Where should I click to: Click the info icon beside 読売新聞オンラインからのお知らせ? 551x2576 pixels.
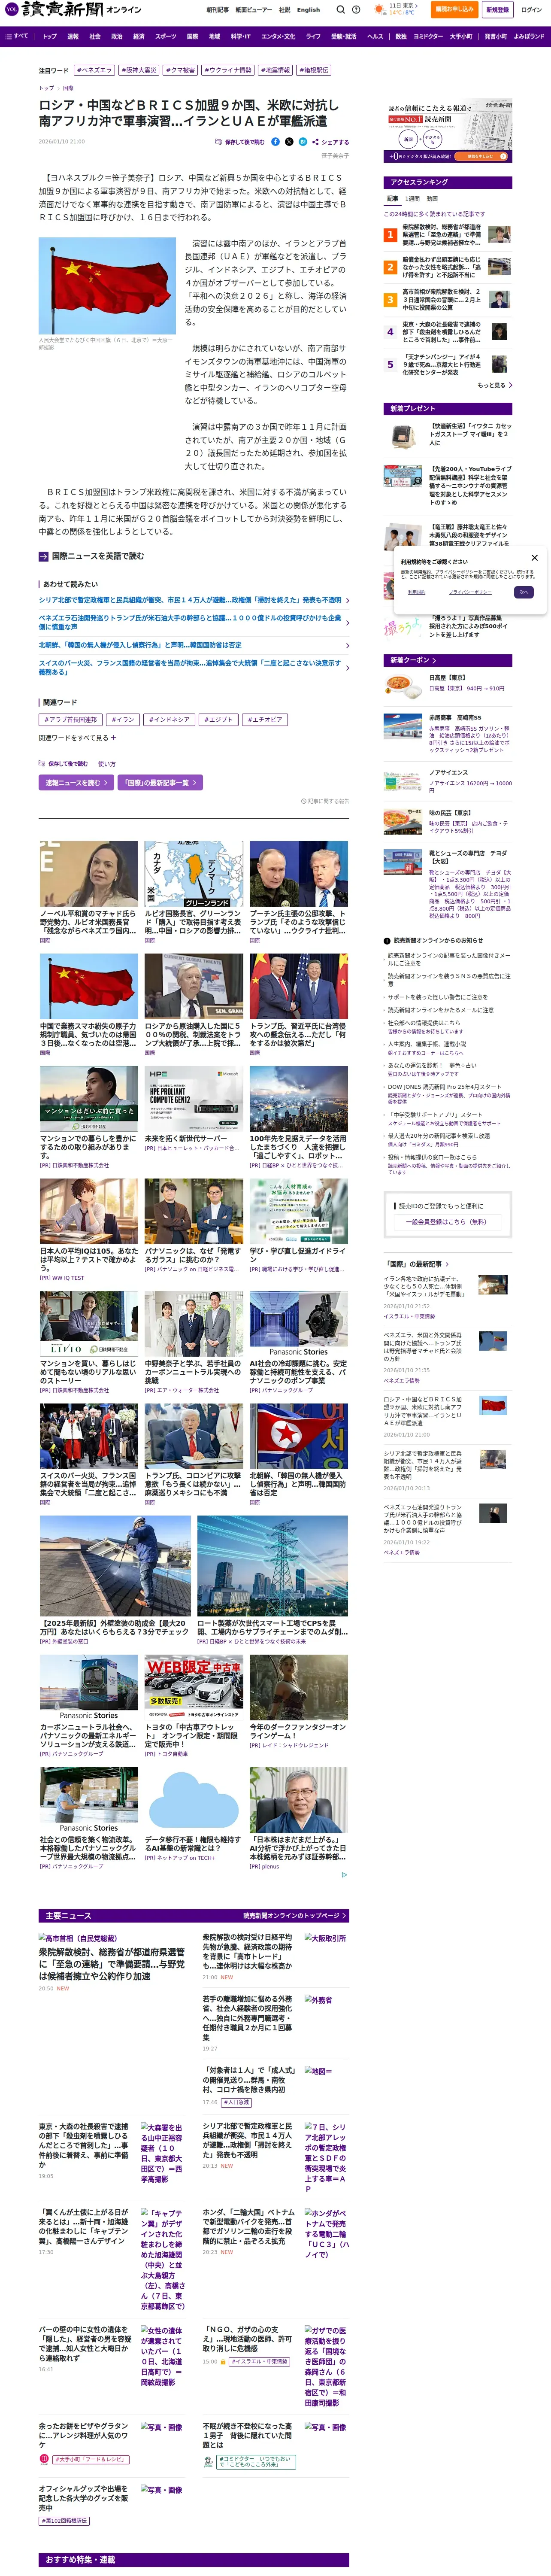(x=387, y=941)
